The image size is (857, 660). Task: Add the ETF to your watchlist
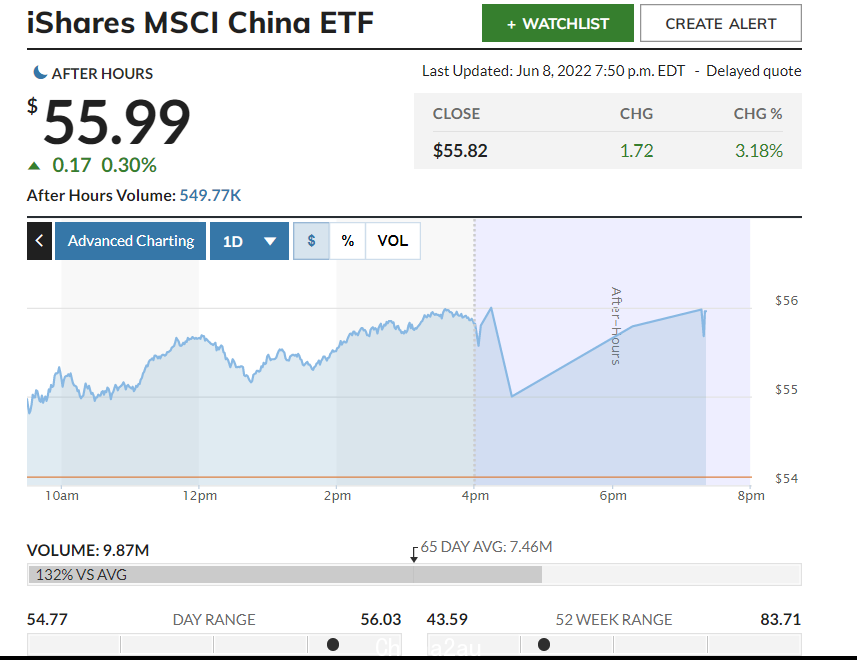coord(557,23)
